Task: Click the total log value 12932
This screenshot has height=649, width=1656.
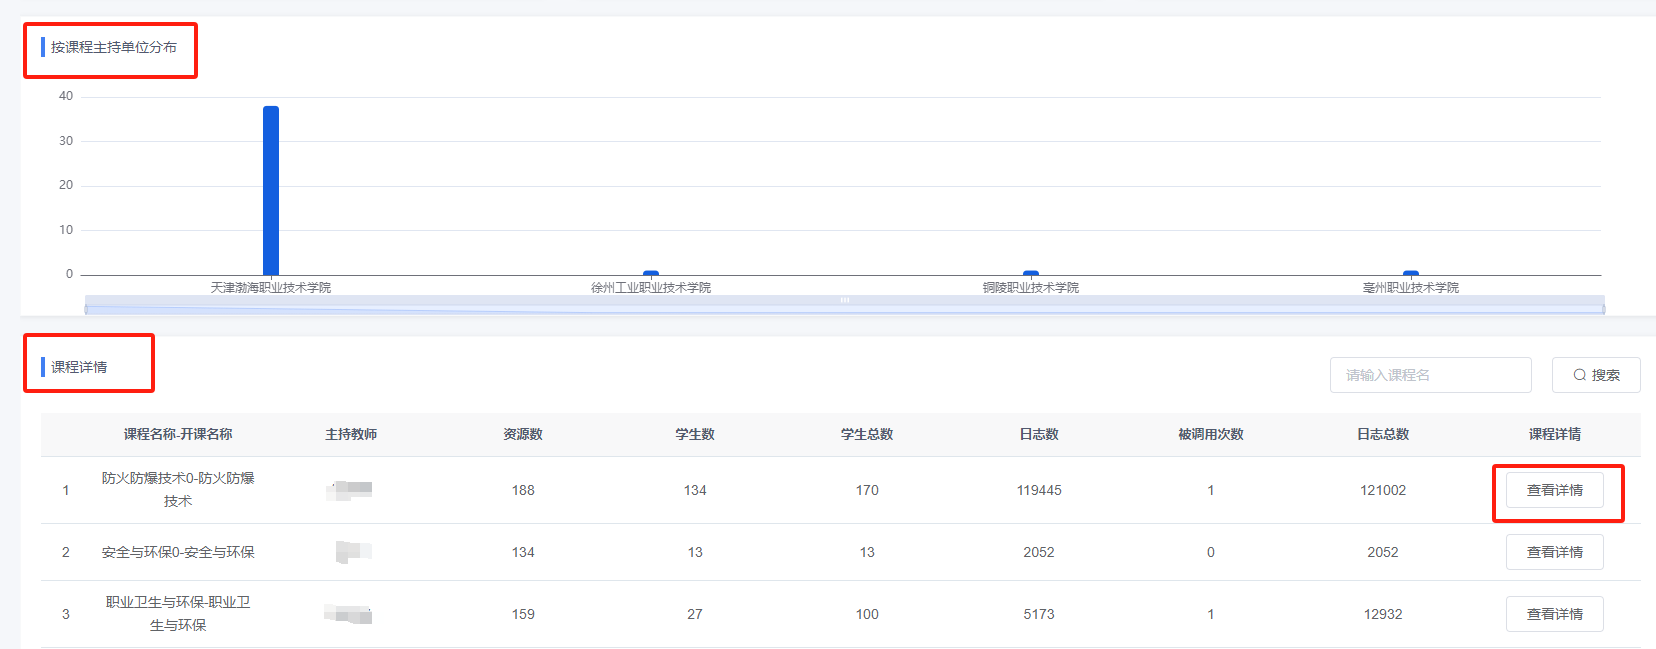Action: click(1383, 614)
